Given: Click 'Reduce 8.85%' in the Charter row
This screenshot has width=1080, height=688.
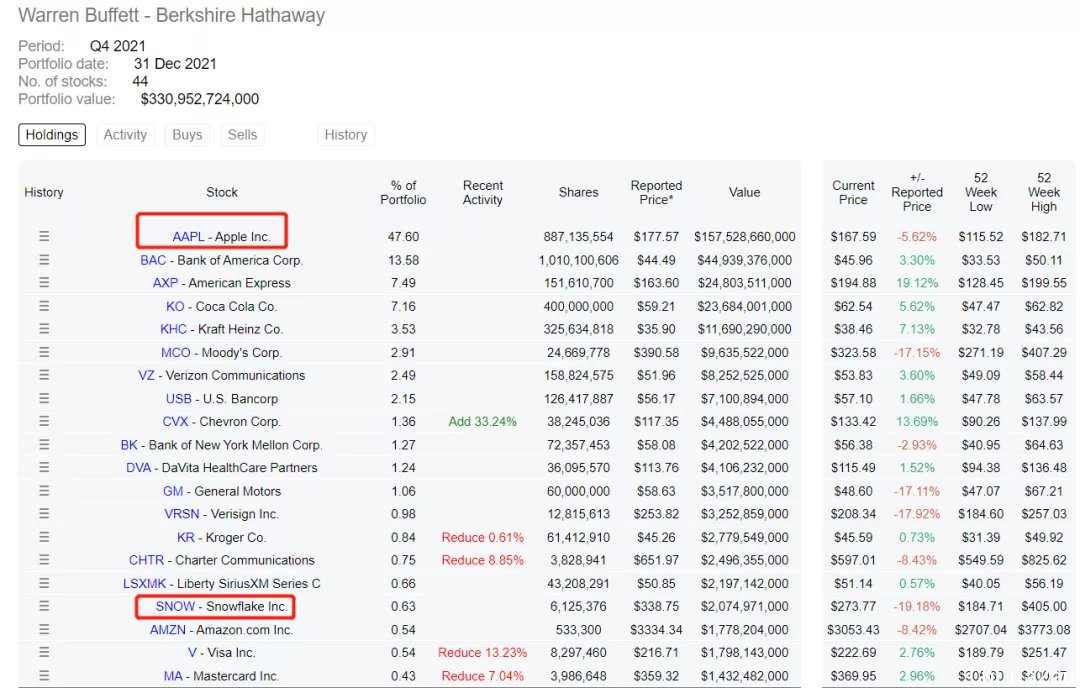Looking at the screenshot, I should pyautogui.click(x=482, y=560).
